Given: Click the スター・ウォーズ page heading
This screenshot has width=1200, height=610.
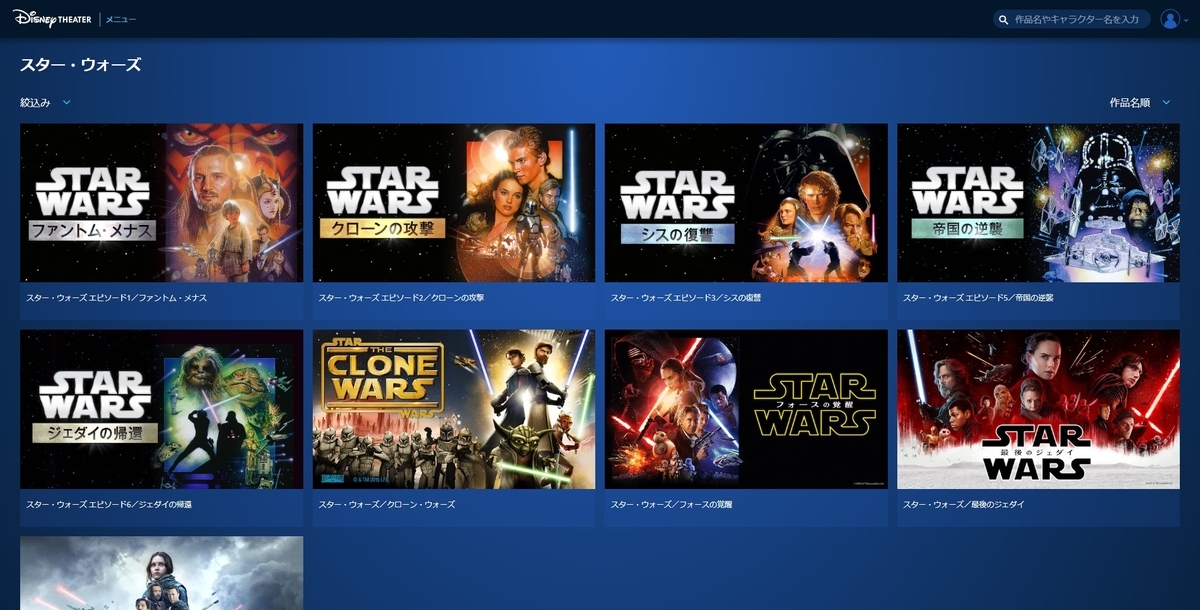Looking at the screenshot, I should (x=81, y=65).
